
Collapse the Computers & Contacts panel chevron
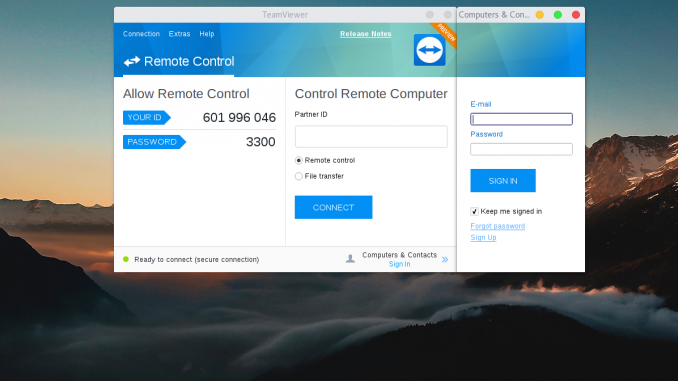tap(445, 259)
